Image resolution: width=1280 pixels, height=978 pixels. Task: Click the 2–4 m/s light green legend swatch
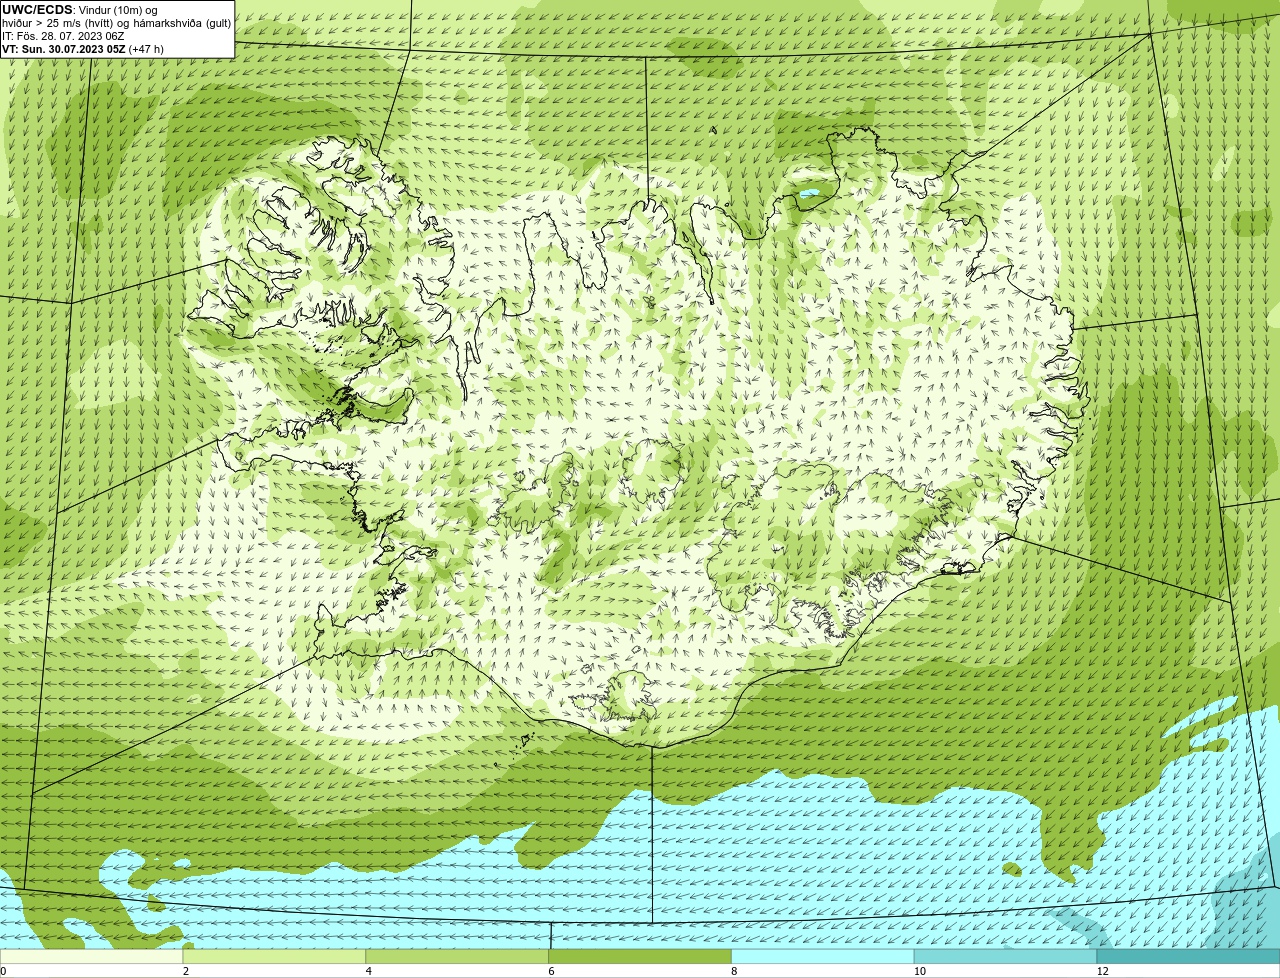pyautogui.click(x=274, y=957)
